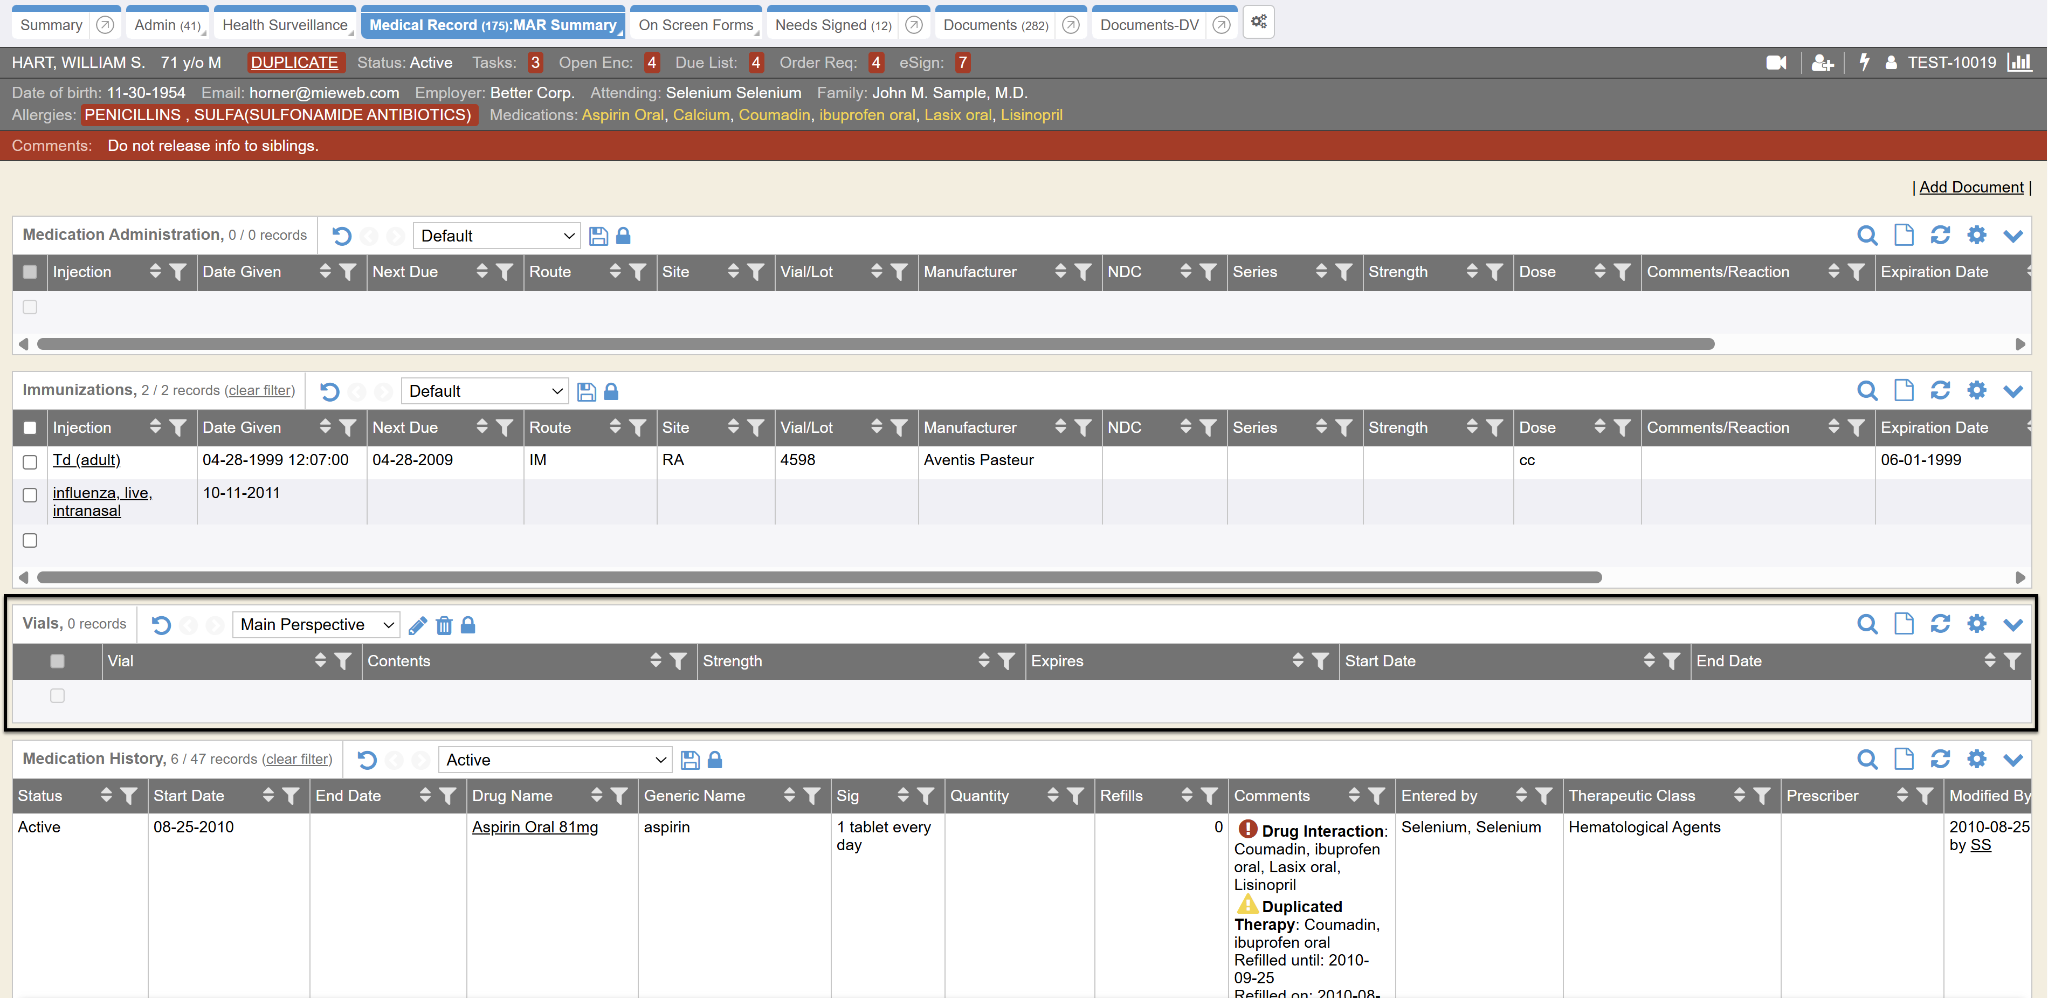Click save perspective icon in Immunizations toolbar
Screen dimensions: 2048x998
pyautogui.click(x=587, y=392)
